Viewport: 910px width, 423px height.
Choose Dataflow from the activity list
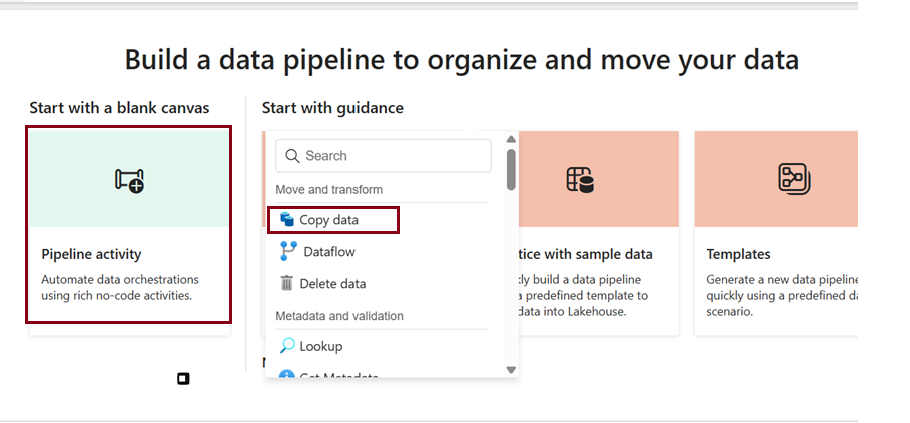click(x=329, y=252)
